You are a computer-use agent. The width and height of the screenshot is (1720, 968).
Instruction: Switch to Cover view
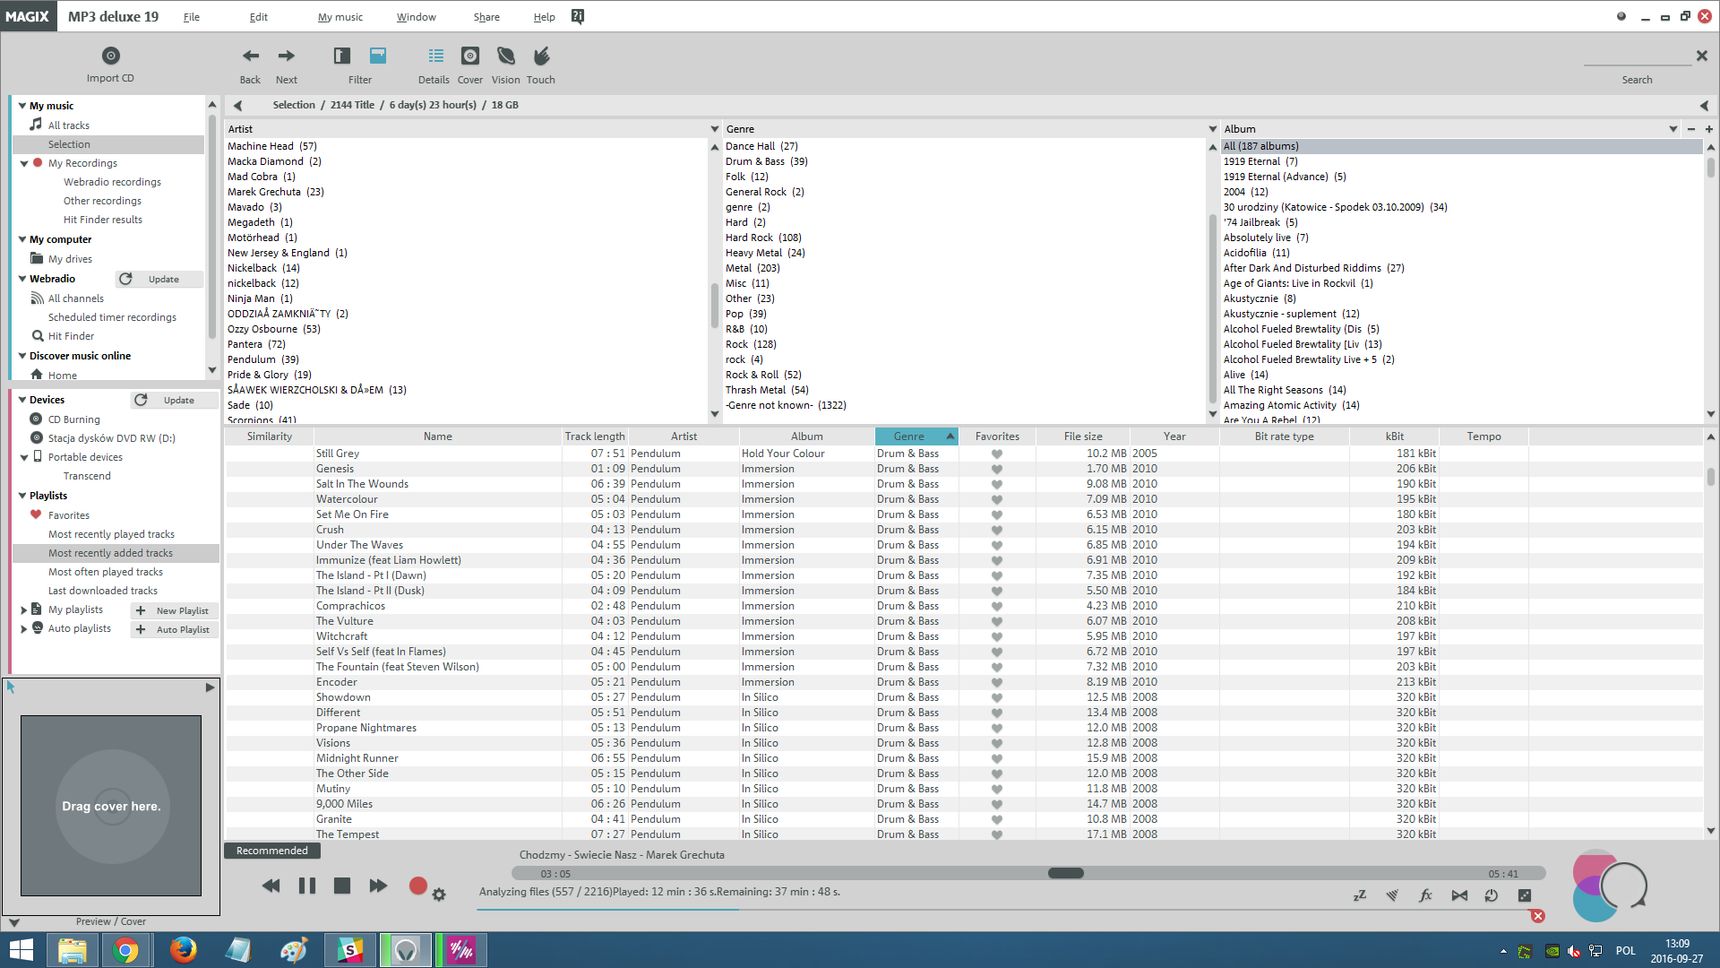[x=470, y=56]
